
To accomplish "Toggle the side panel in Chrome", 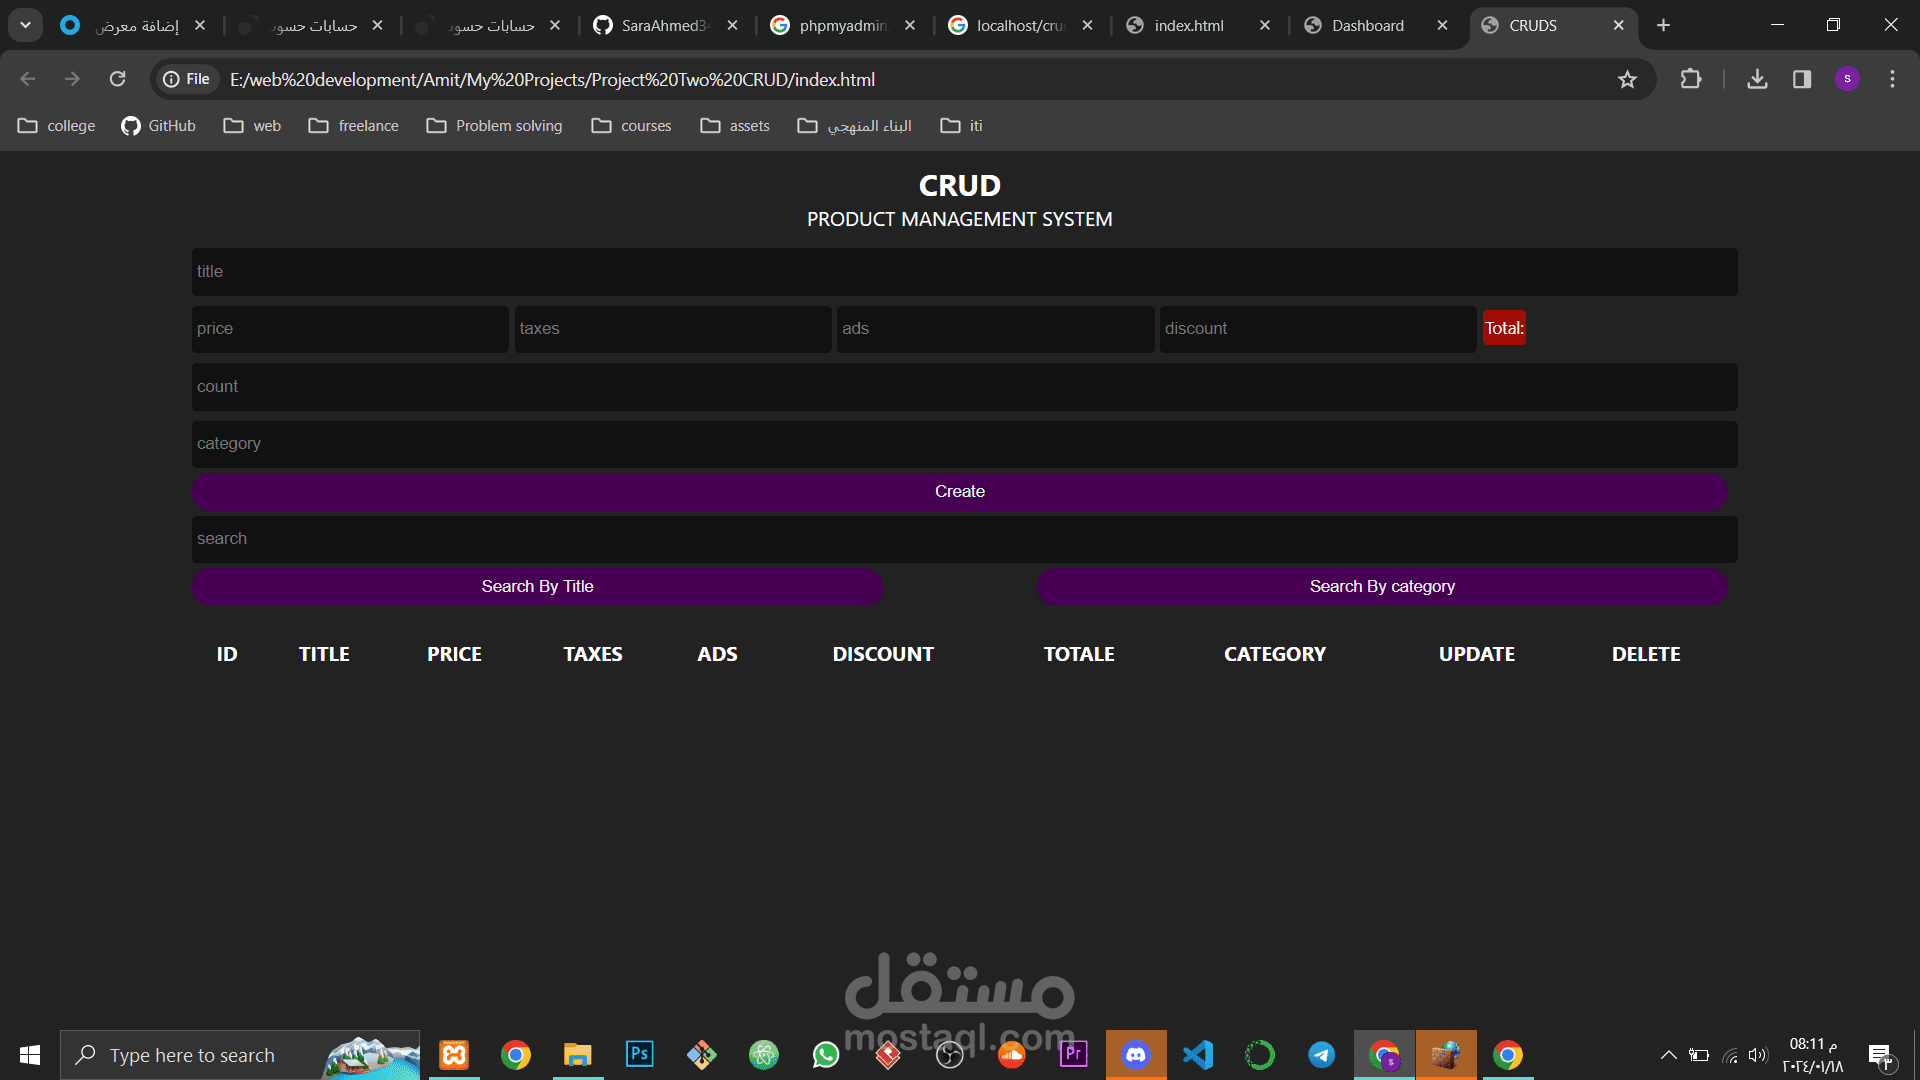I will click(x=1801, y=79).
